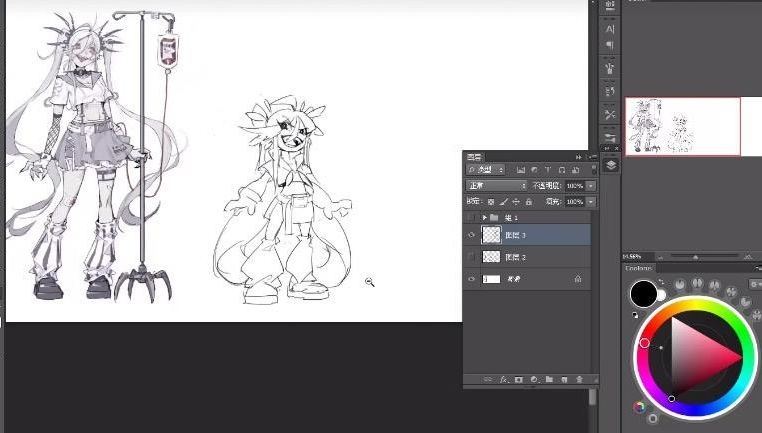Open the layer opacity dropdown arrow

tap(591, 186)
